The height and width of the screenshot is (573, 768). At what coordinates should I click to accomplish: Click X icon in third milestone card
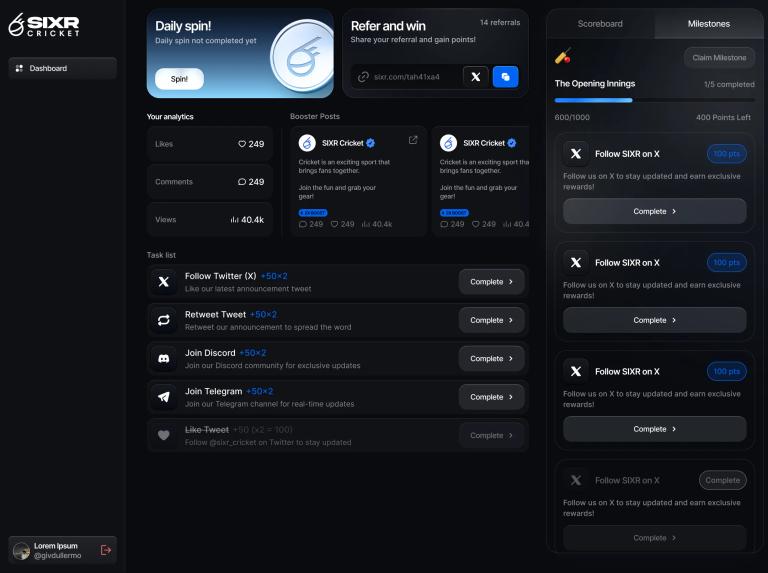pos(576,371)
